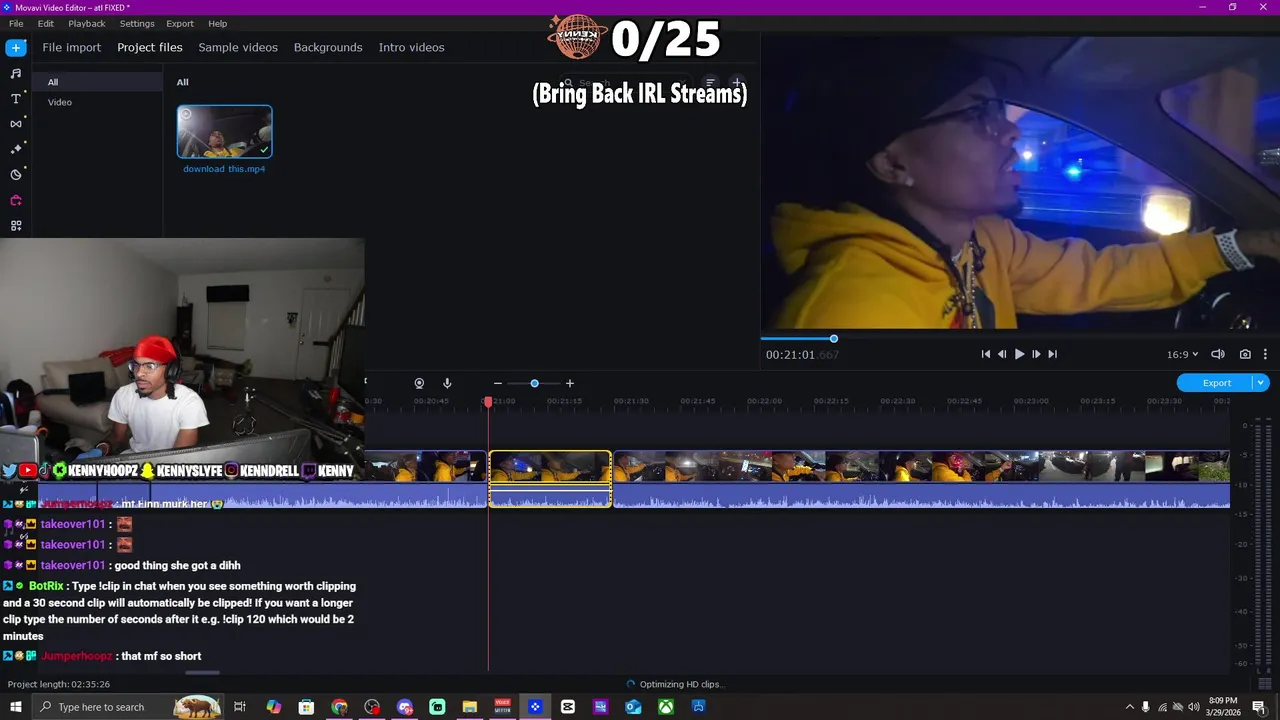The height and width of the screenshot is (720, 1280).
Task: Select the Video category in the media list
Action: click(x=97, y=102)
